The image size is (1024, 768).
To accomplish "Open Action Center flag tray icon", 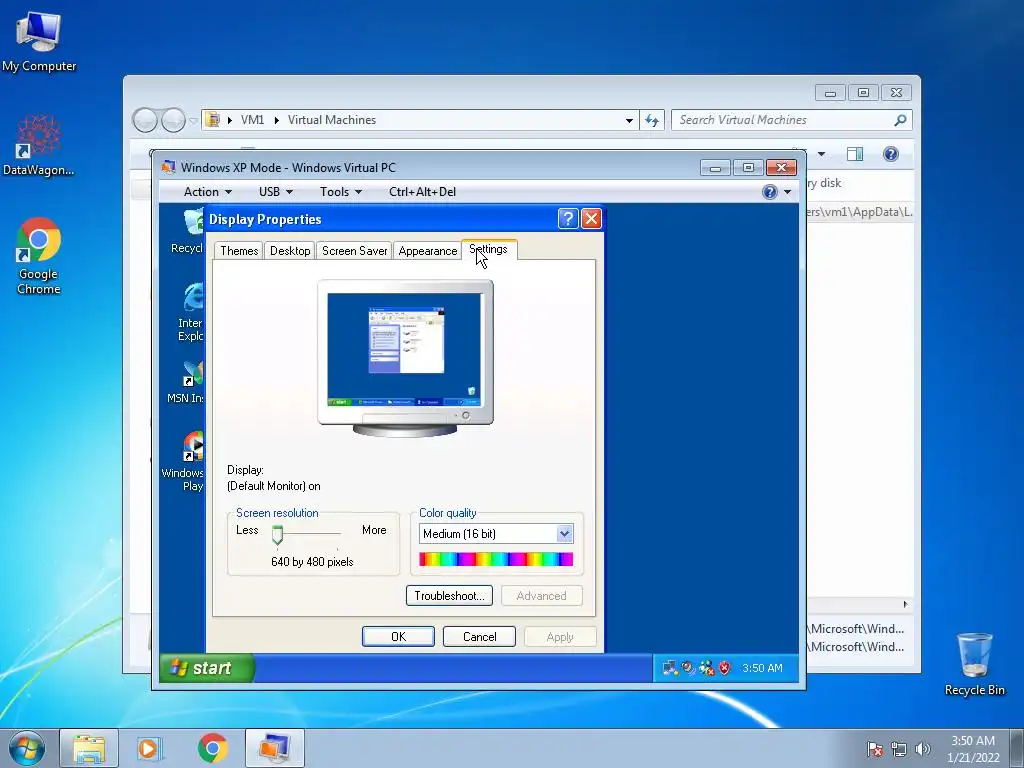I will 875,749.
